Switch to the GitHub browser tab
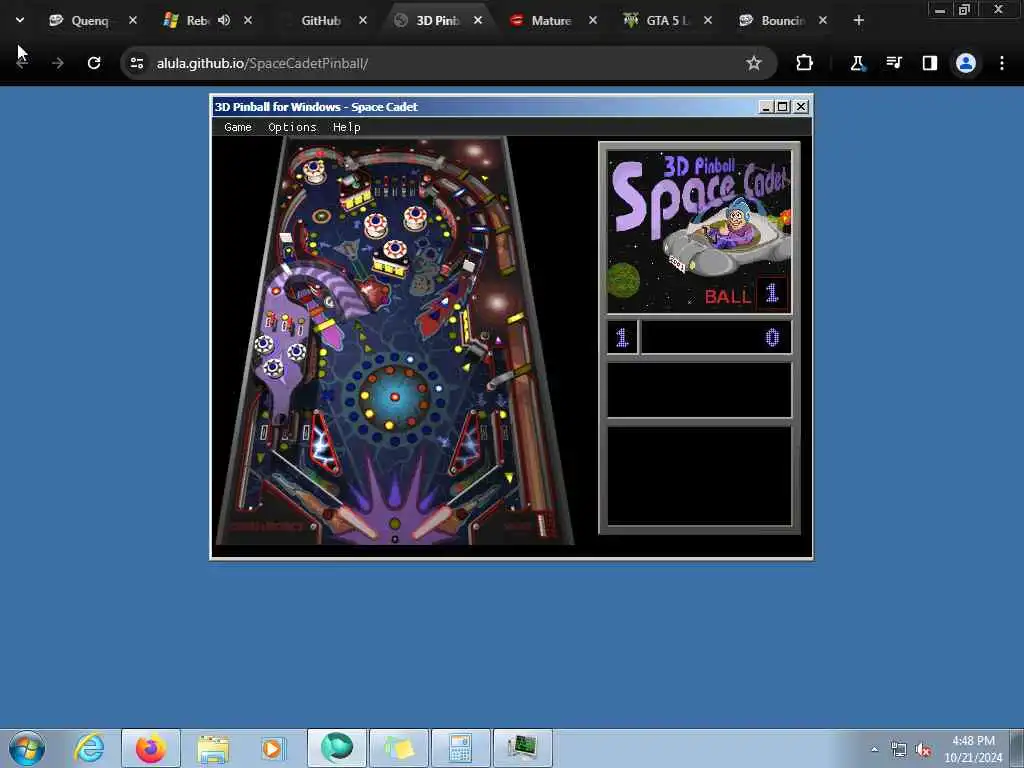Image resolution: width=1024 pixels, height=768 pixels. [x=321, y=21]
